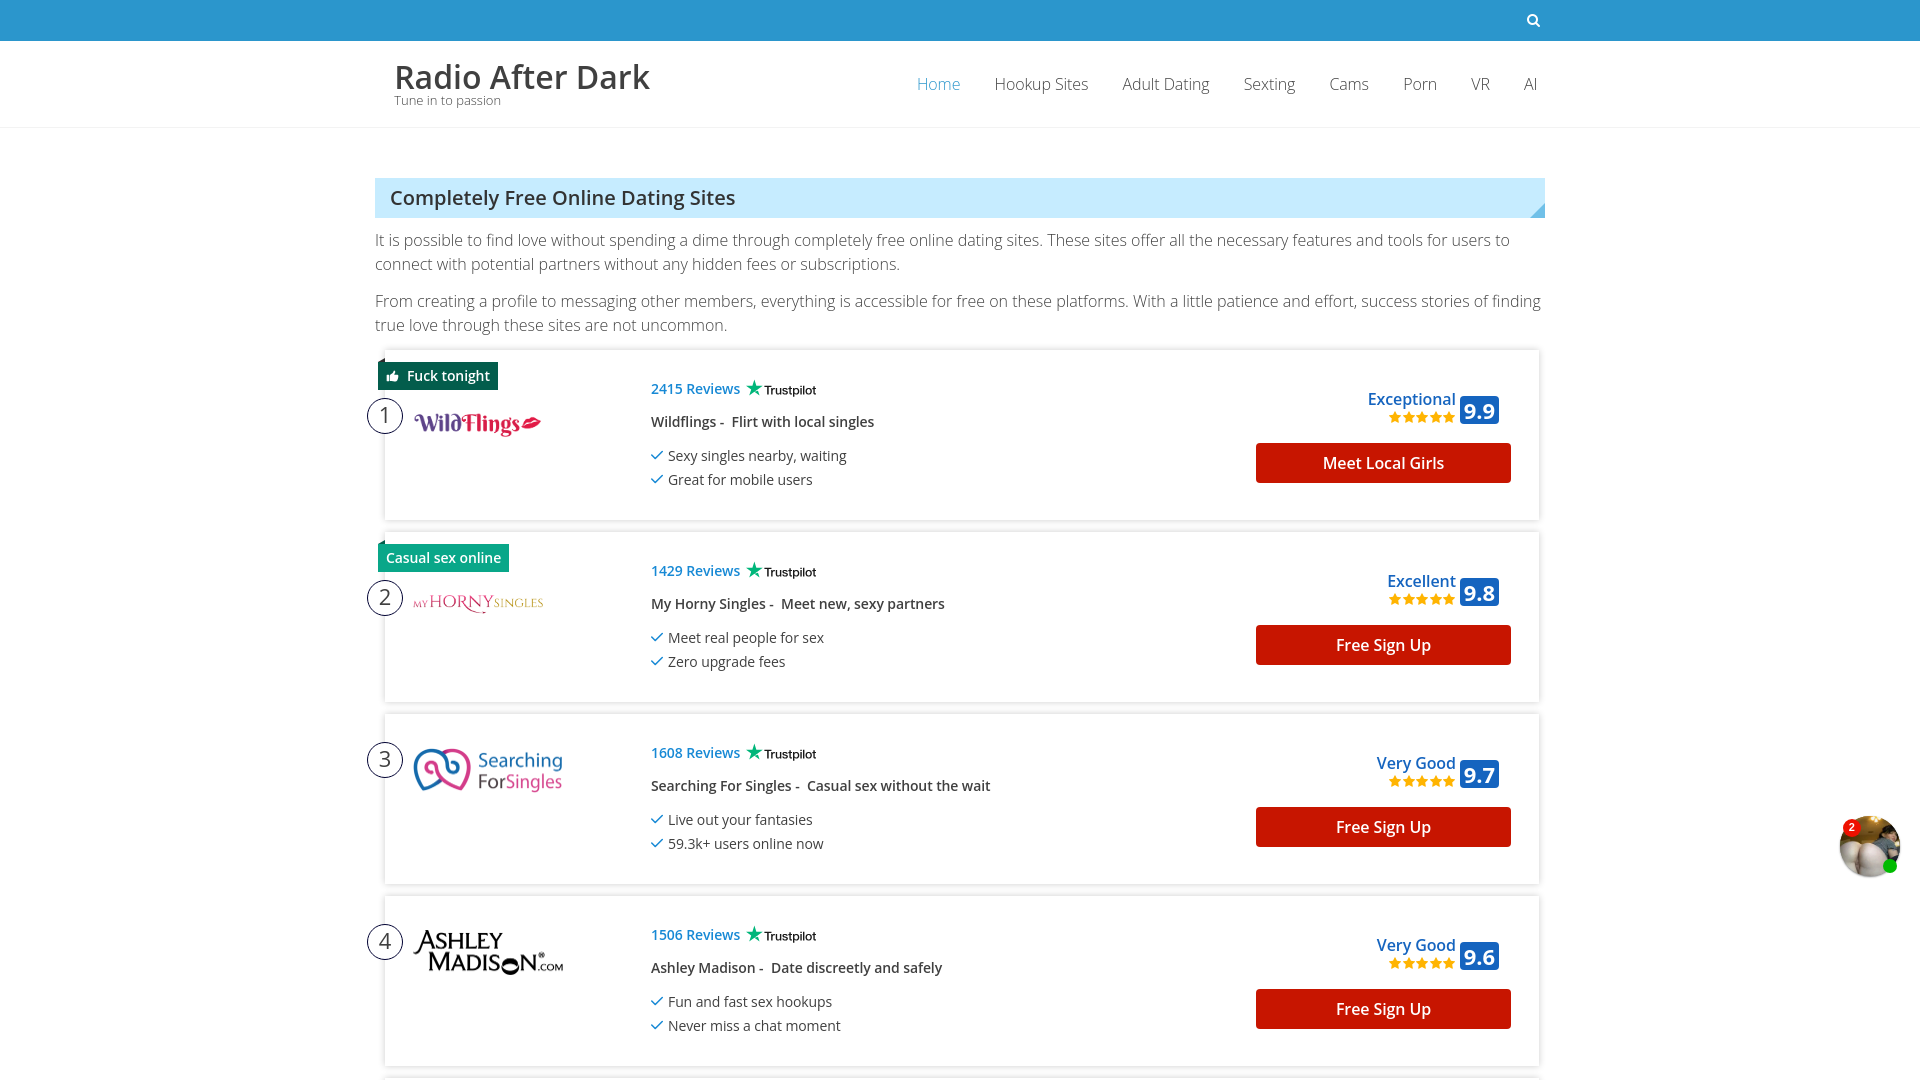This screenshot has width=1920, height=1080.
Task: Click the 9.8 score badge
Action: (1479, 592)
